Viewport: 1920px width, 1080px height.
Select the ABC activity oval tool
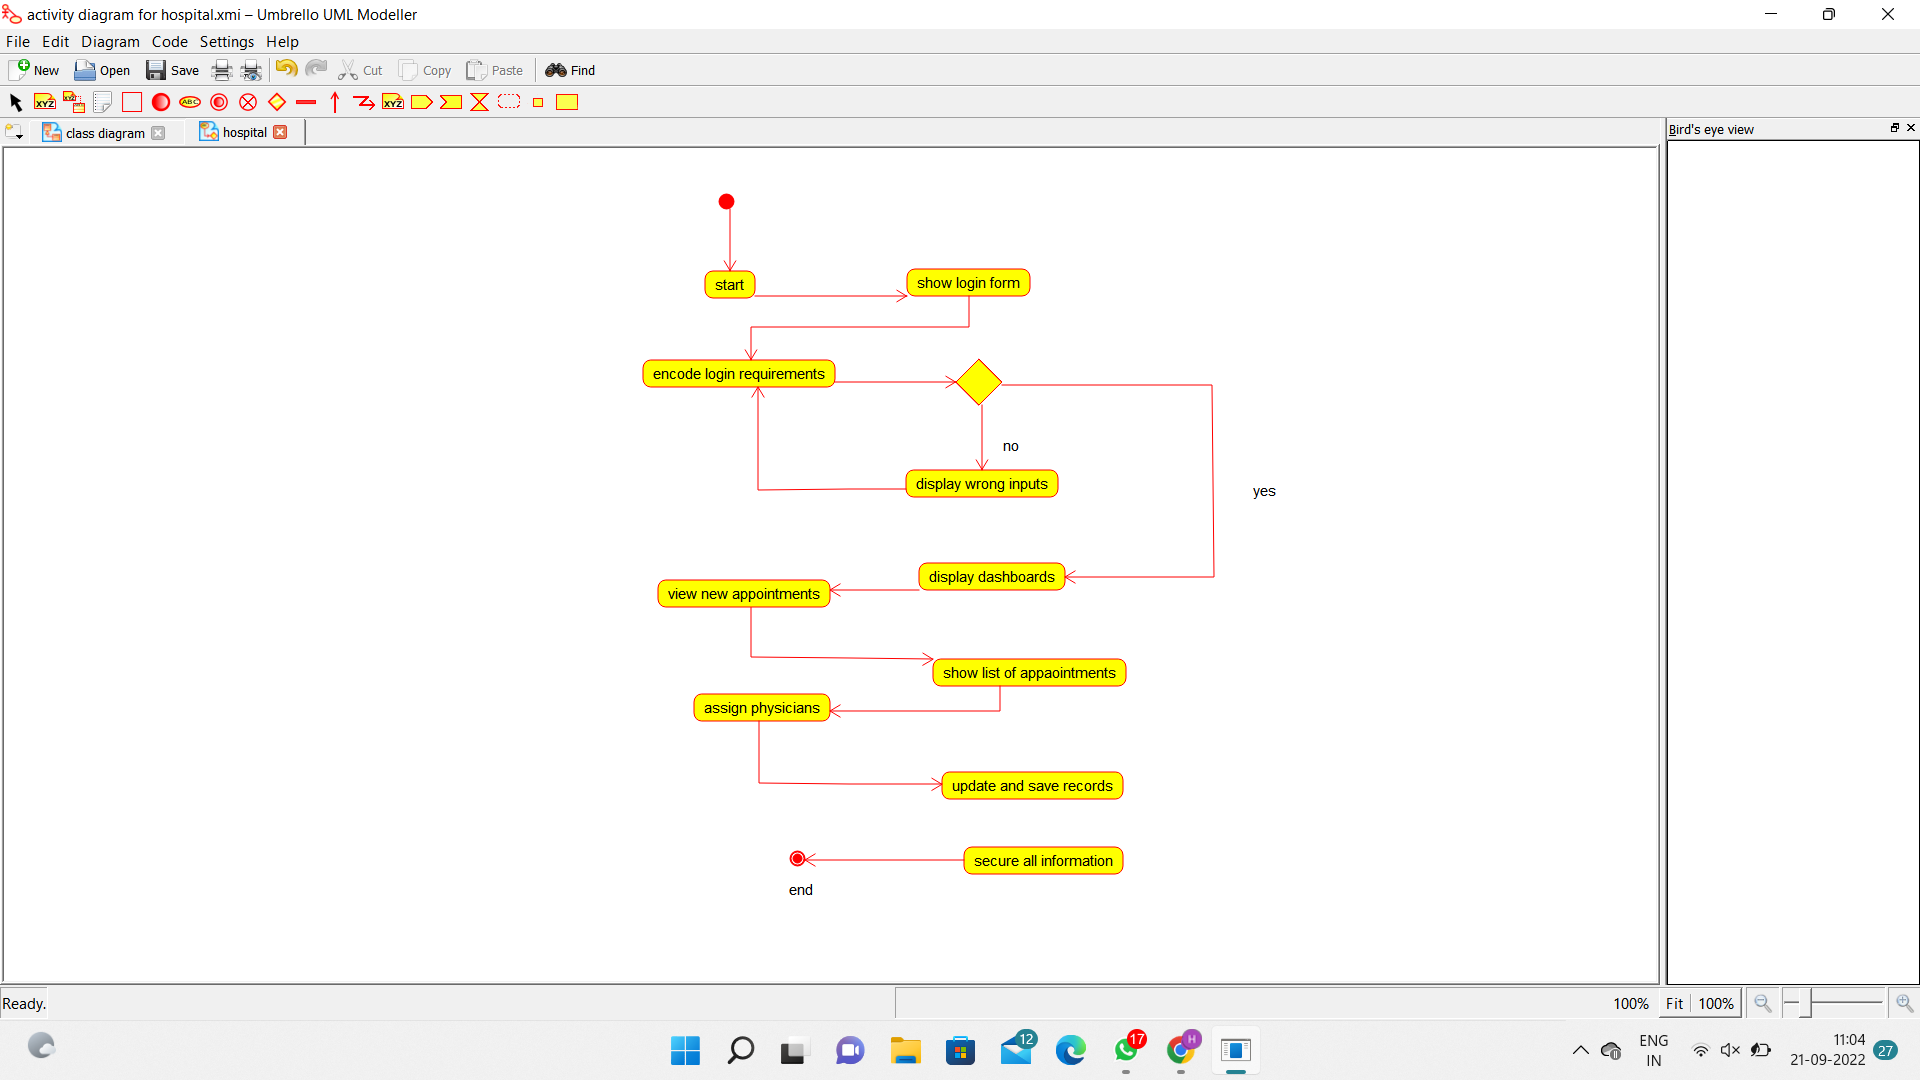point(190,102)
